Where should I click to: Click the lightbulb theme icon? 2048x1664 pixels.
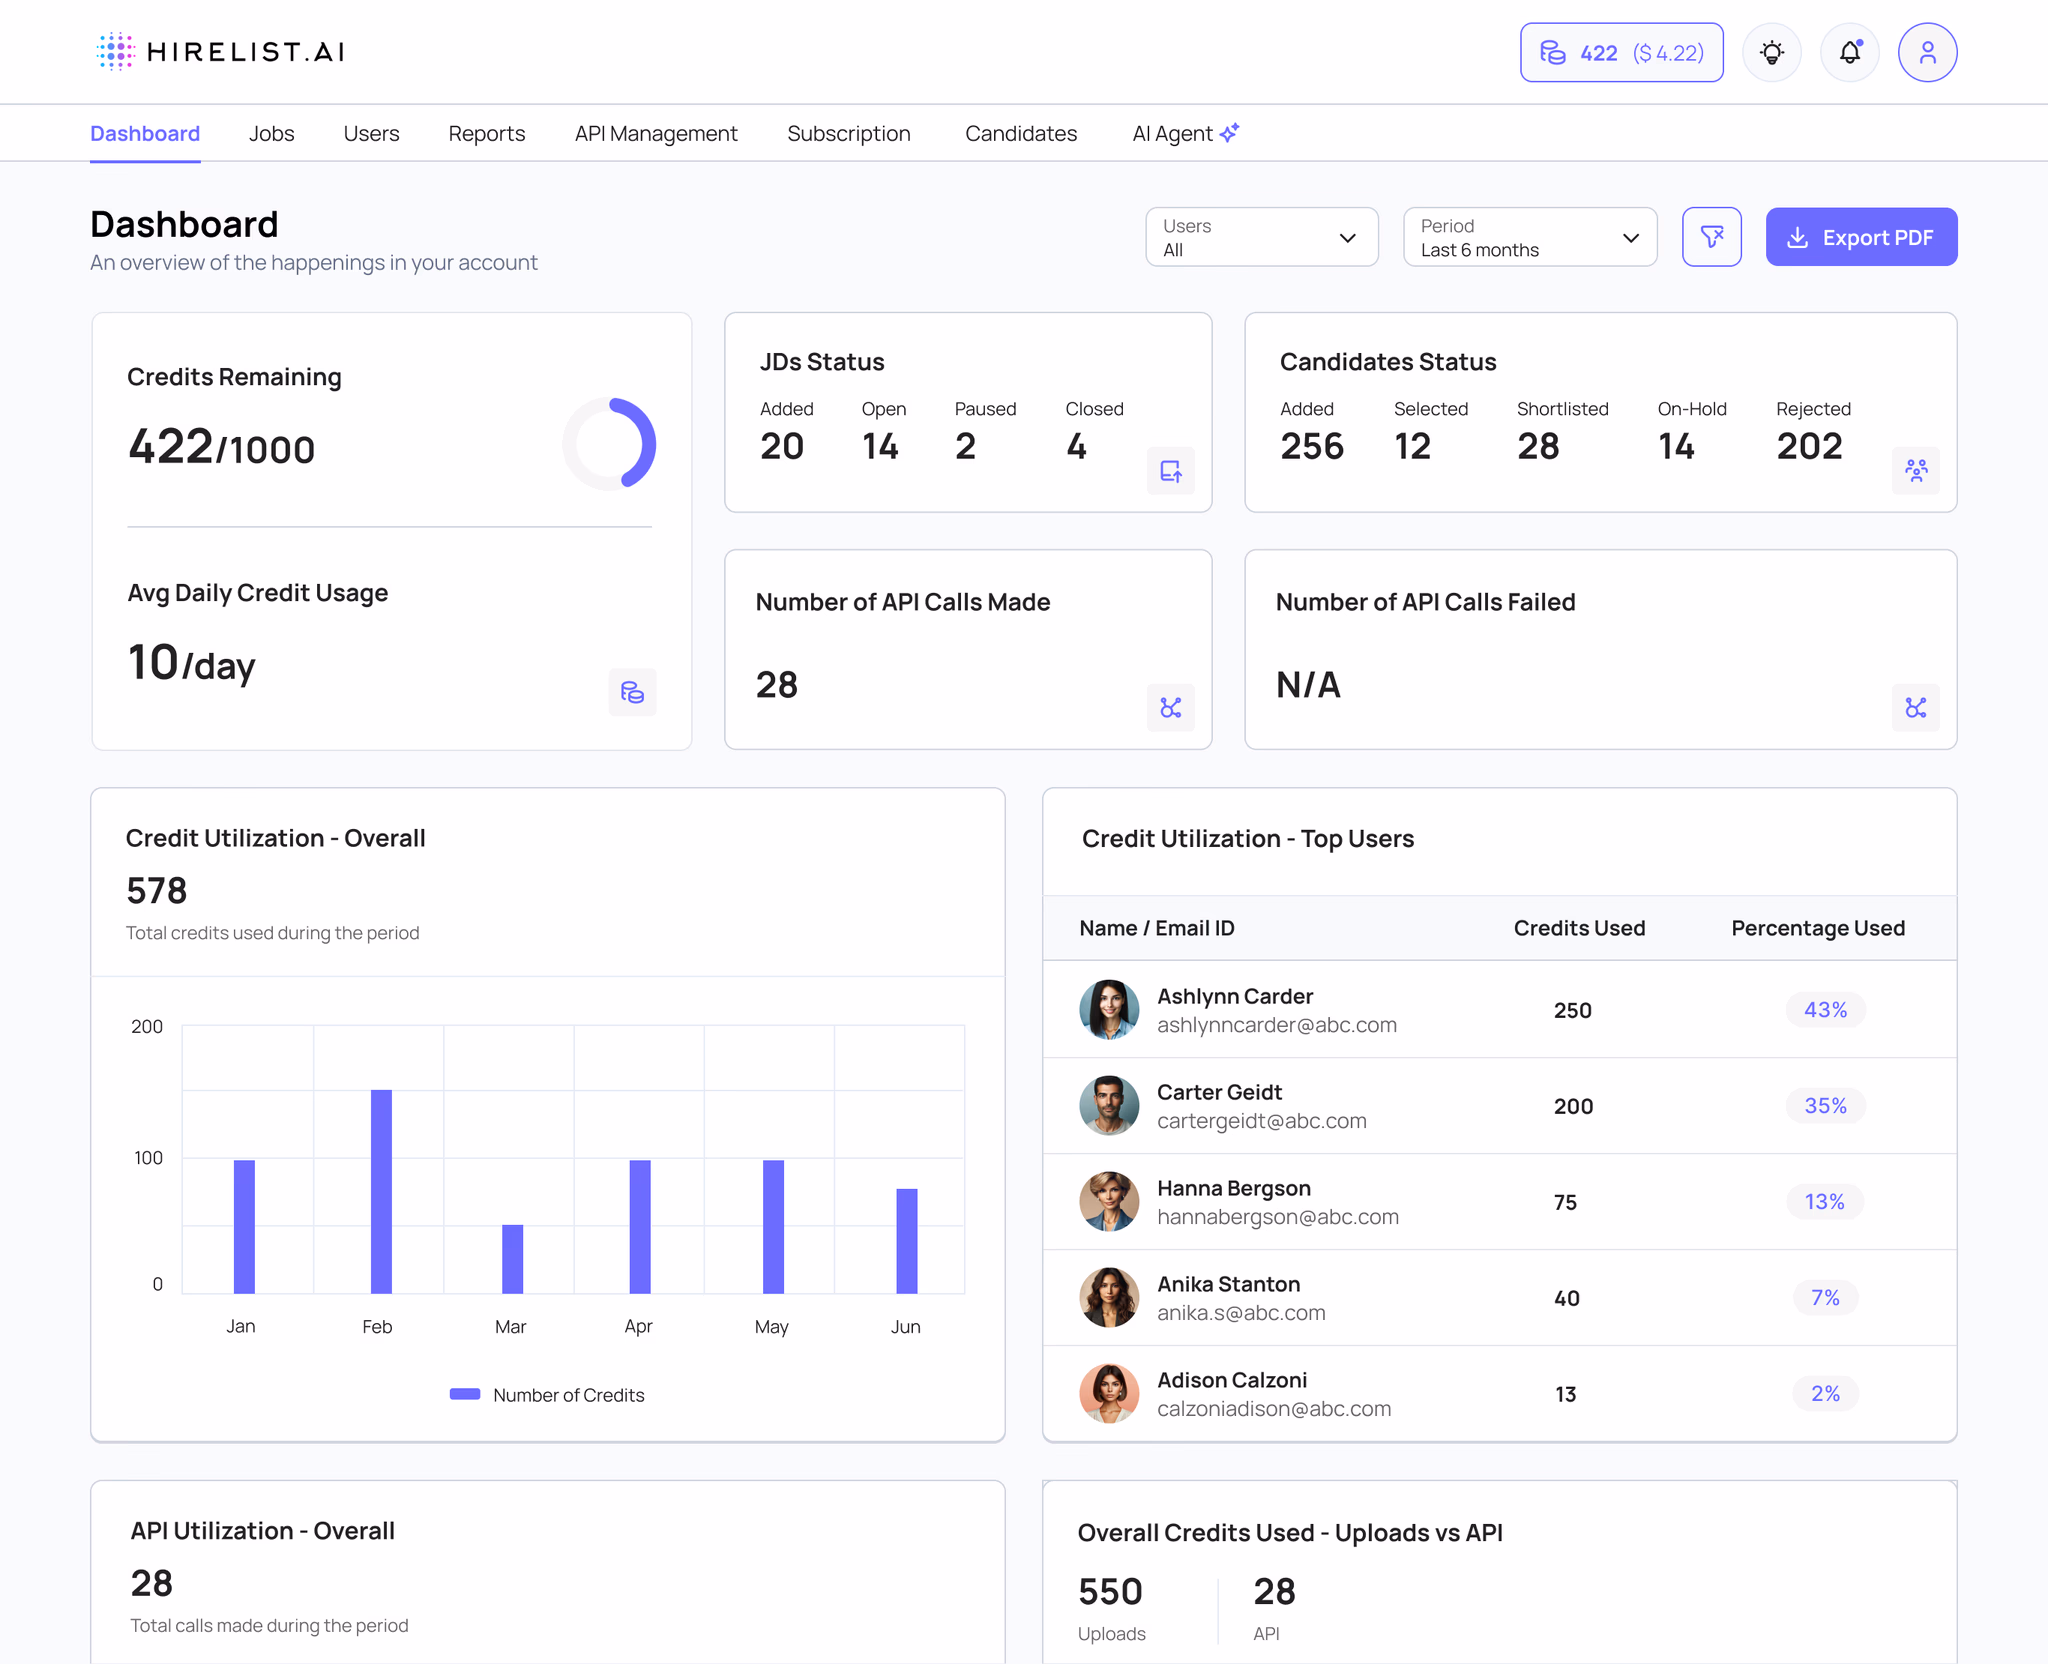(x=1771, y=52)
